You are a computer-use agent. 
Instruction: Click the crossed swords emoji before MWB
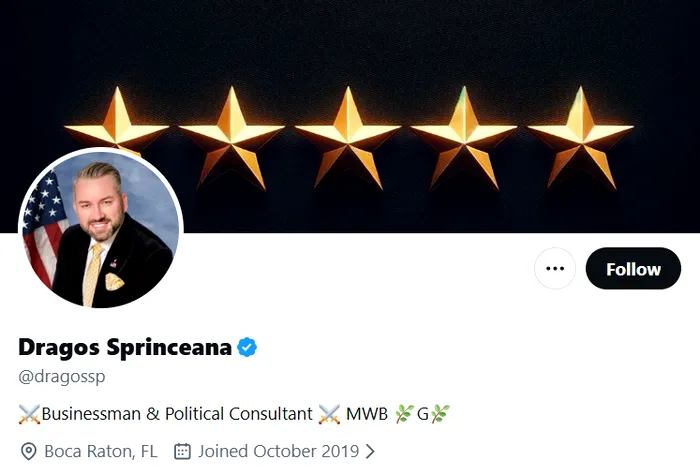coord(329,413)
